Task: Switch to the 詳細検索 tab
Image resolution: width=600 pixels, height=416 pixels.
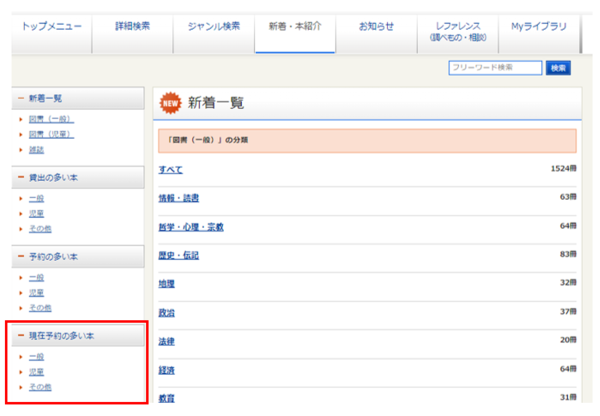Action: coord(132,34)
